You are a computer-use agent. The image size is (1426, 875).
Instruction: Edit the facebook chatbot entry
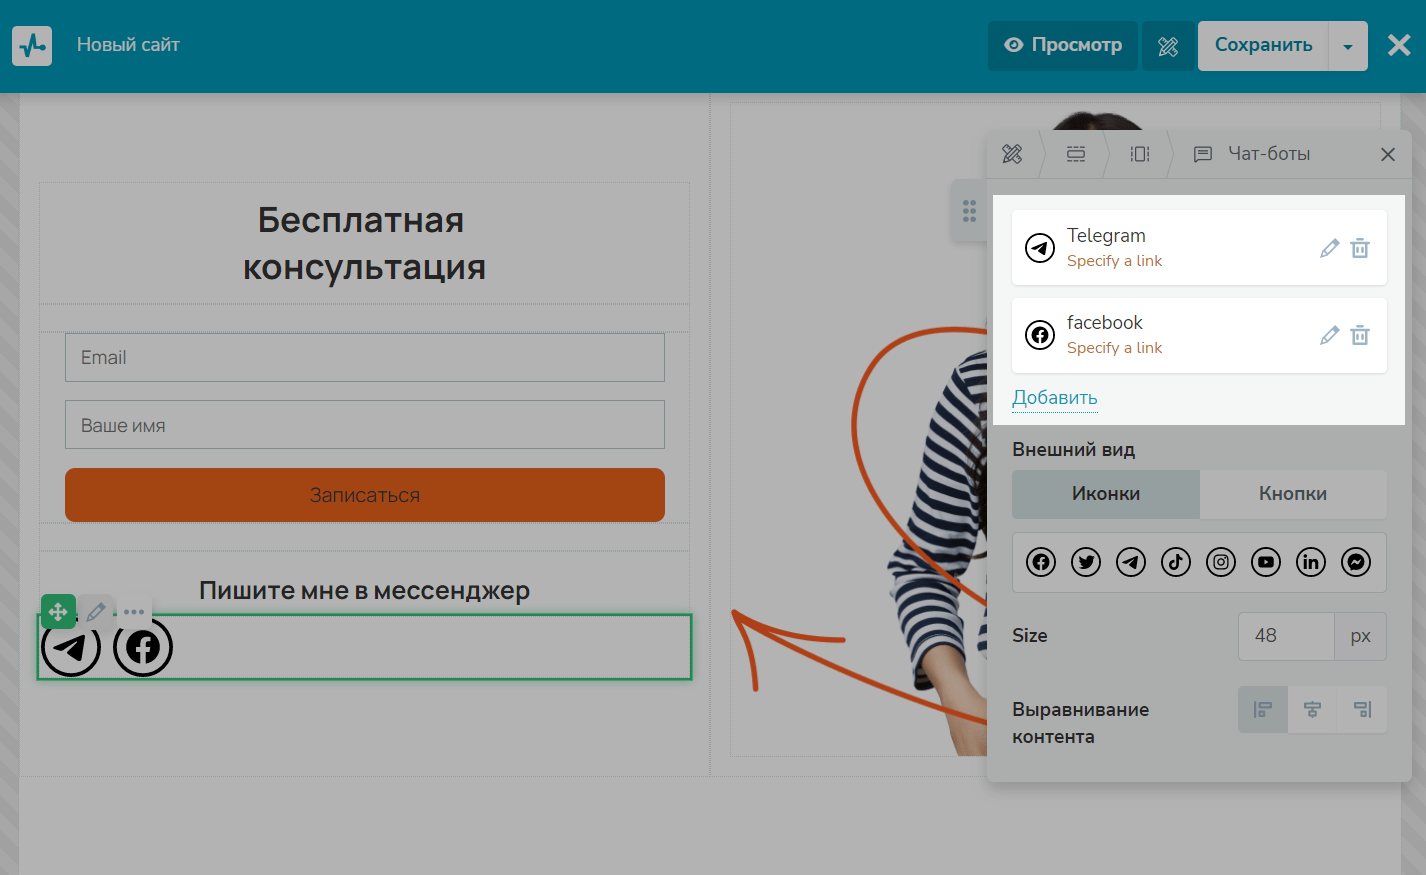[x=1329, y=335]
